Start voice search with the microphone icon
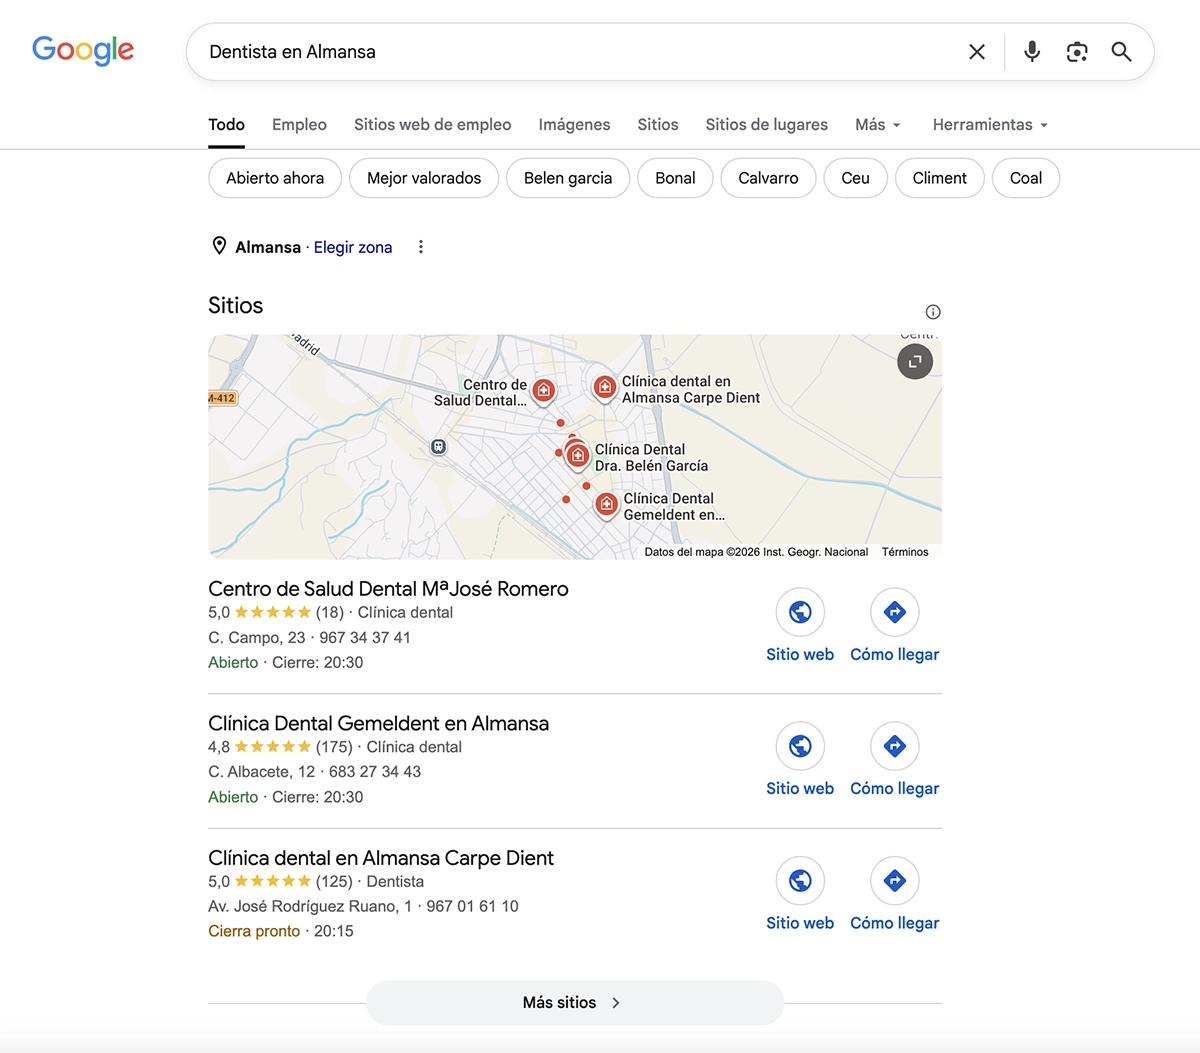The image size is (1200, 1053). tap(1032, 52)
